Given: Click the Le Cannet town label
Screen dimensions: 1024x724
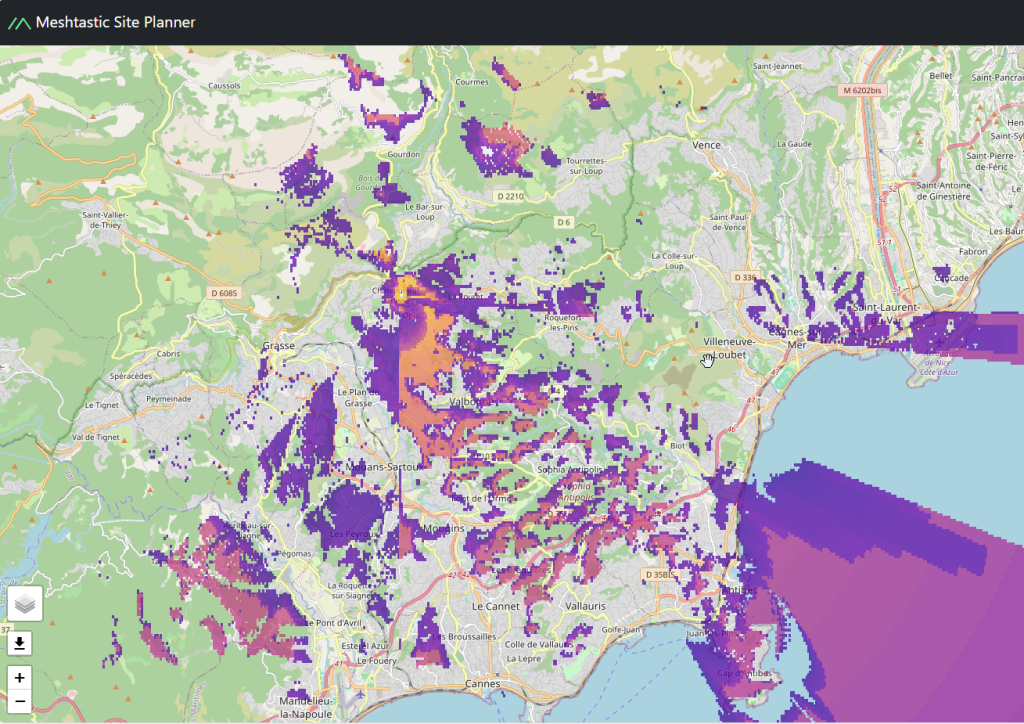Looking at the screenshot, I should tap(491, 607).
